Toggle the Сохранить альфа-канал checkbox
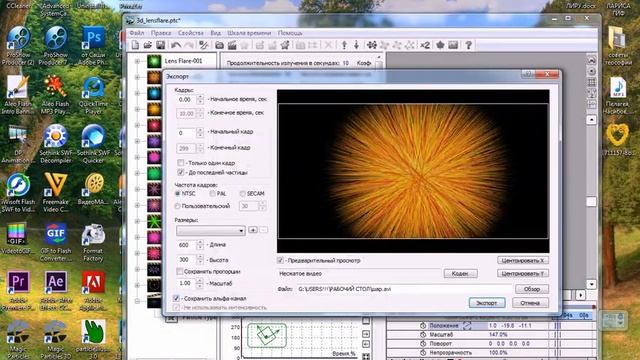 pos(176,298)
